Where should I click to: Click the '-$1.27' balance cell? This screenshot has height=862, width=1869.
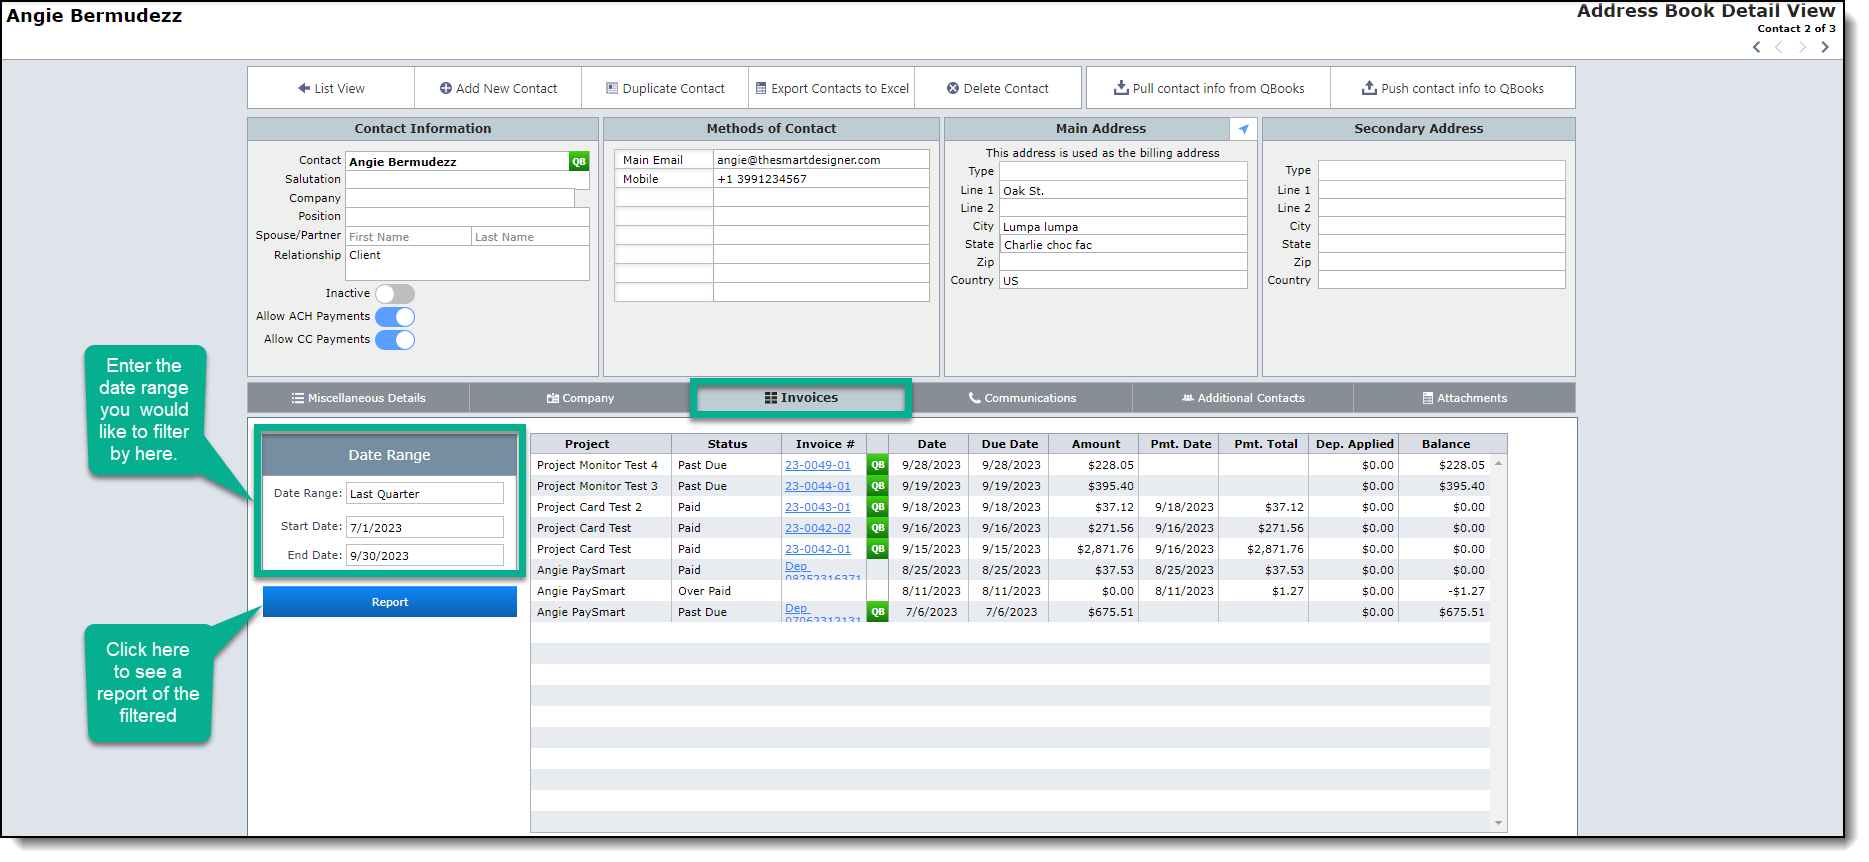point(1444,591)
